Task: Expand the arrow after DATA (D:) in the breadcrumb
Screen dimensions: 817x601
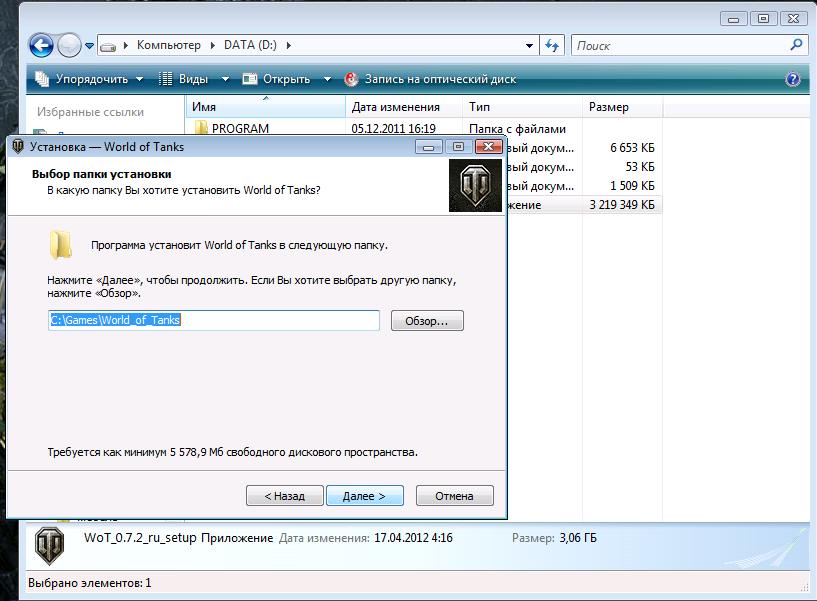Action: (289, 46)
